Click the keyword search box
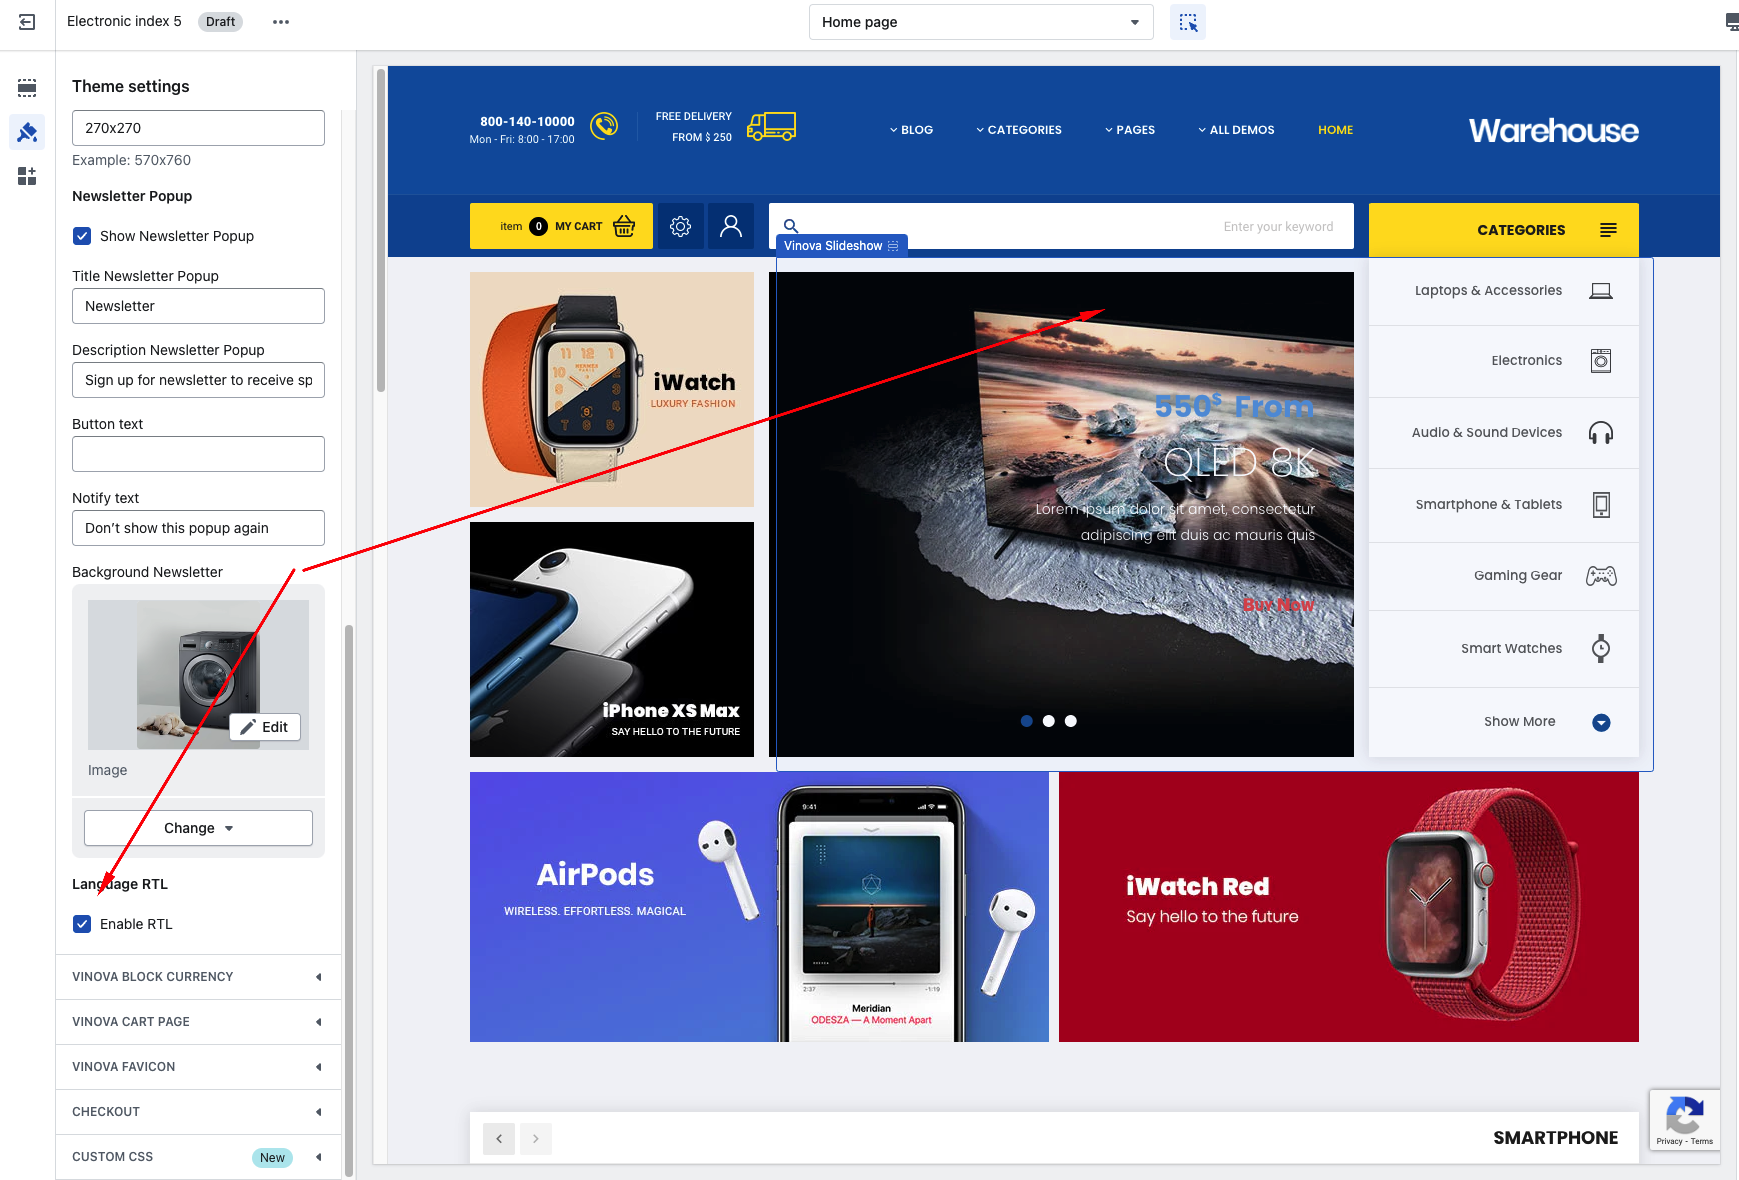1739x1180 pixels. click(1061, 226)
